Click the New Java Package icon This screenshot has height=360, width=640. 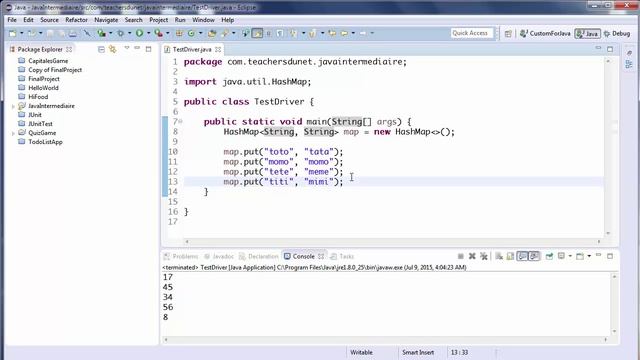point(179,33)
